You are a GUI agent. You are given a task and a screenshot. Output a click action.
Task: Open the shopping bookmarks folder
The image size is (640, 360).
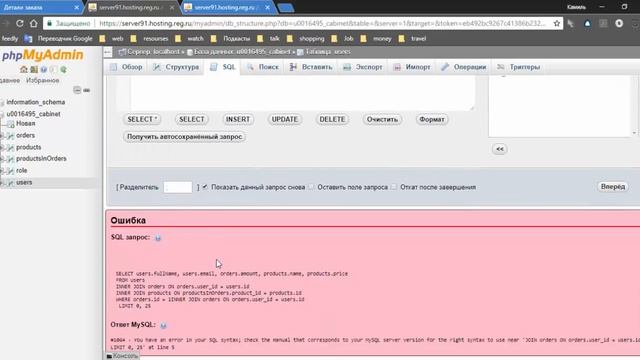tap(306, 39)
